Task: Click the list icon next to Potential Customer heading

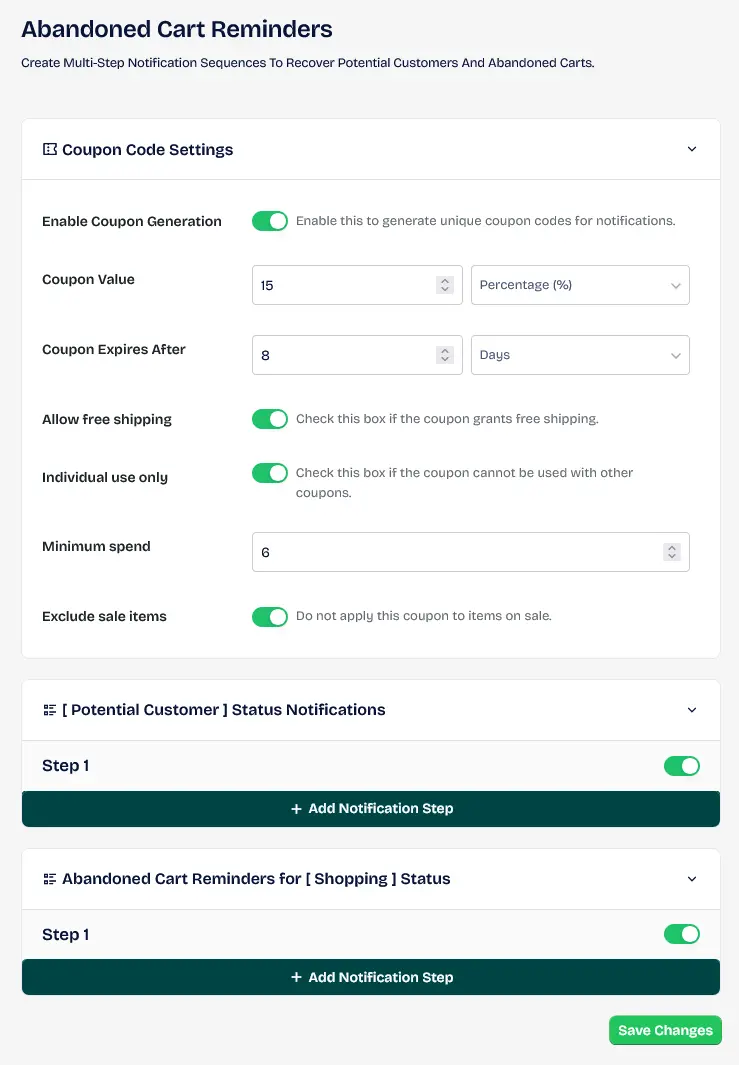Action: [x=50, y=710]
